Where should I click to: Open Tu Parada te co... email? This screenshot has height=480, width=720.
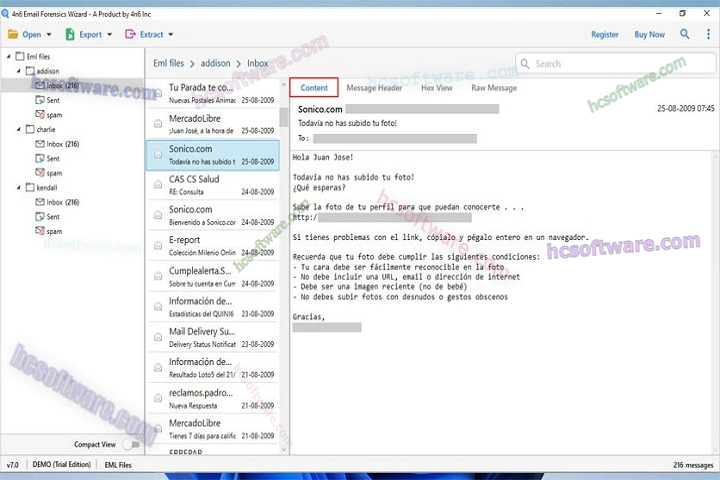point(213,93)
